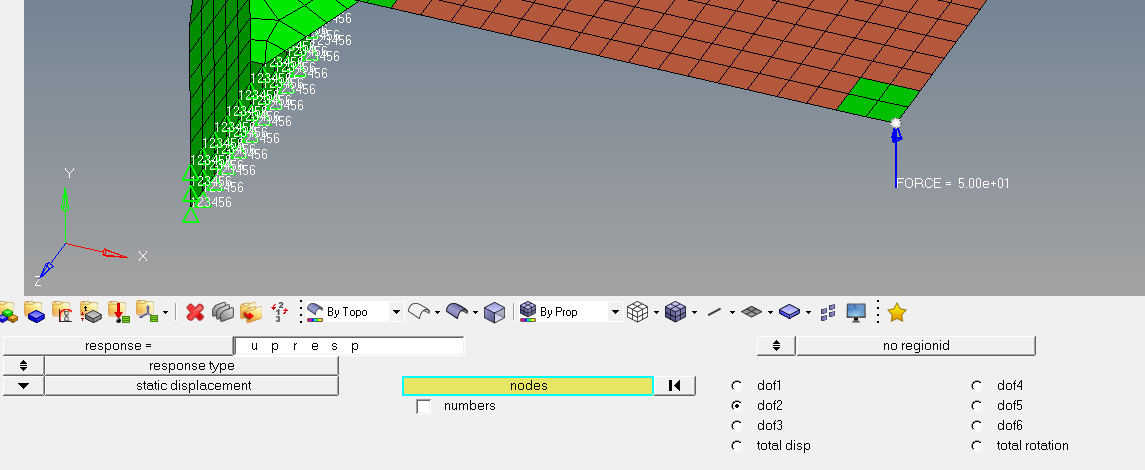Select the dof4 radio button
The image size is (1145, 470).
976,385
